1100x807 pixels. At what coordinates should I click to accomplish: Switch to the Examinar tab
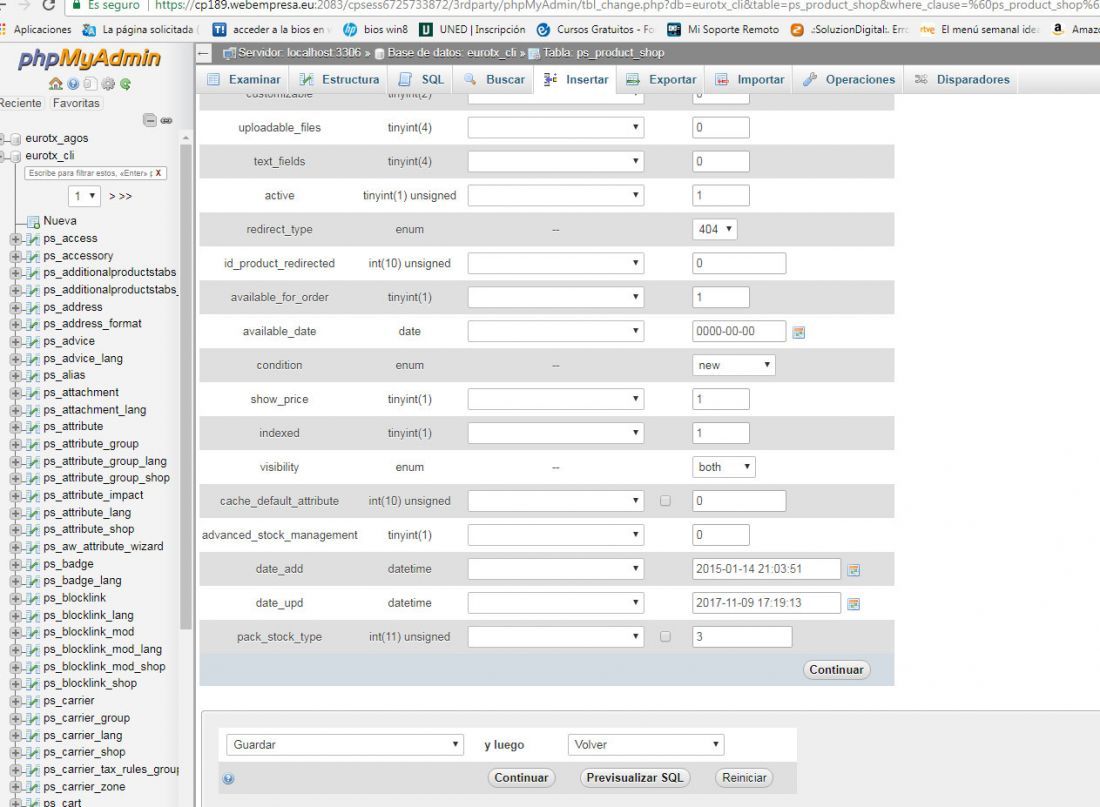pos(244,80)
